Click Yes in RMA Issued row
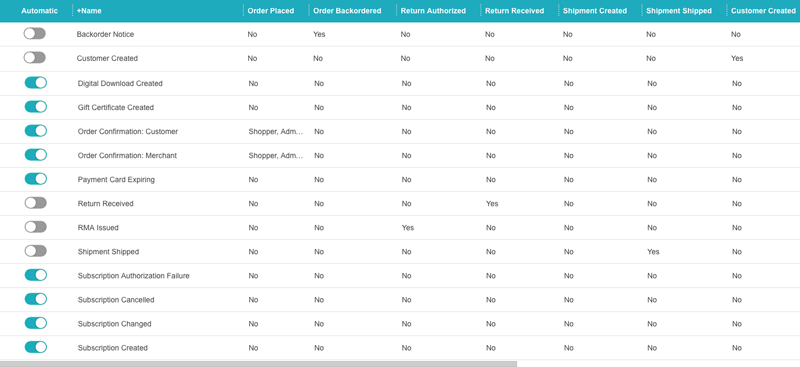 coord(408,227)
